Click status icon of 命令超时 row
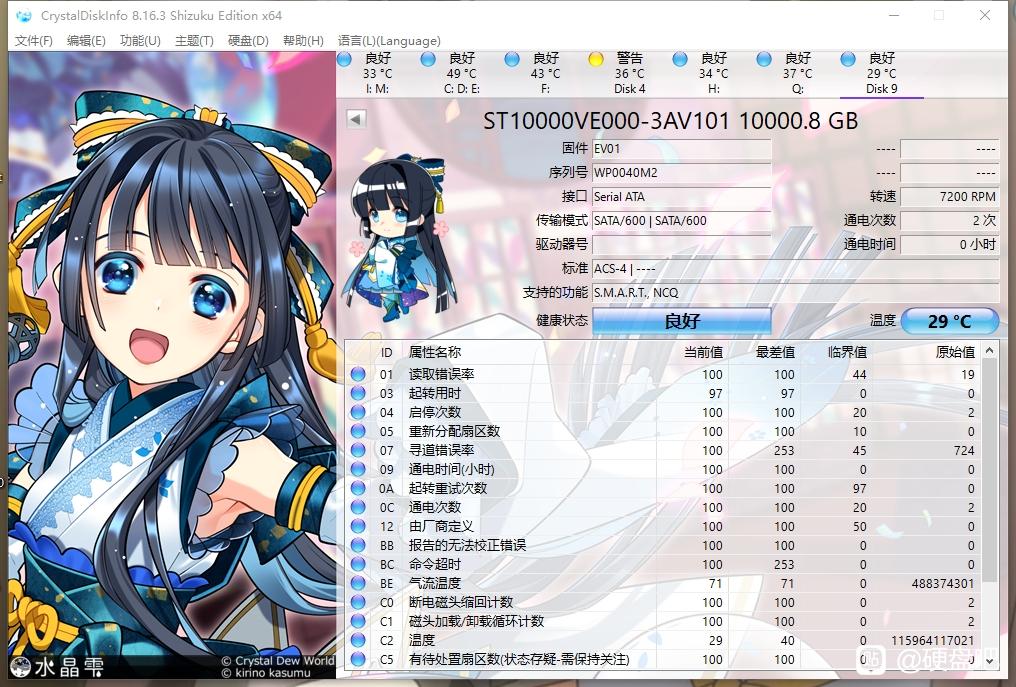The width and height of the screenshot is (1016, 687). point(358,564)
